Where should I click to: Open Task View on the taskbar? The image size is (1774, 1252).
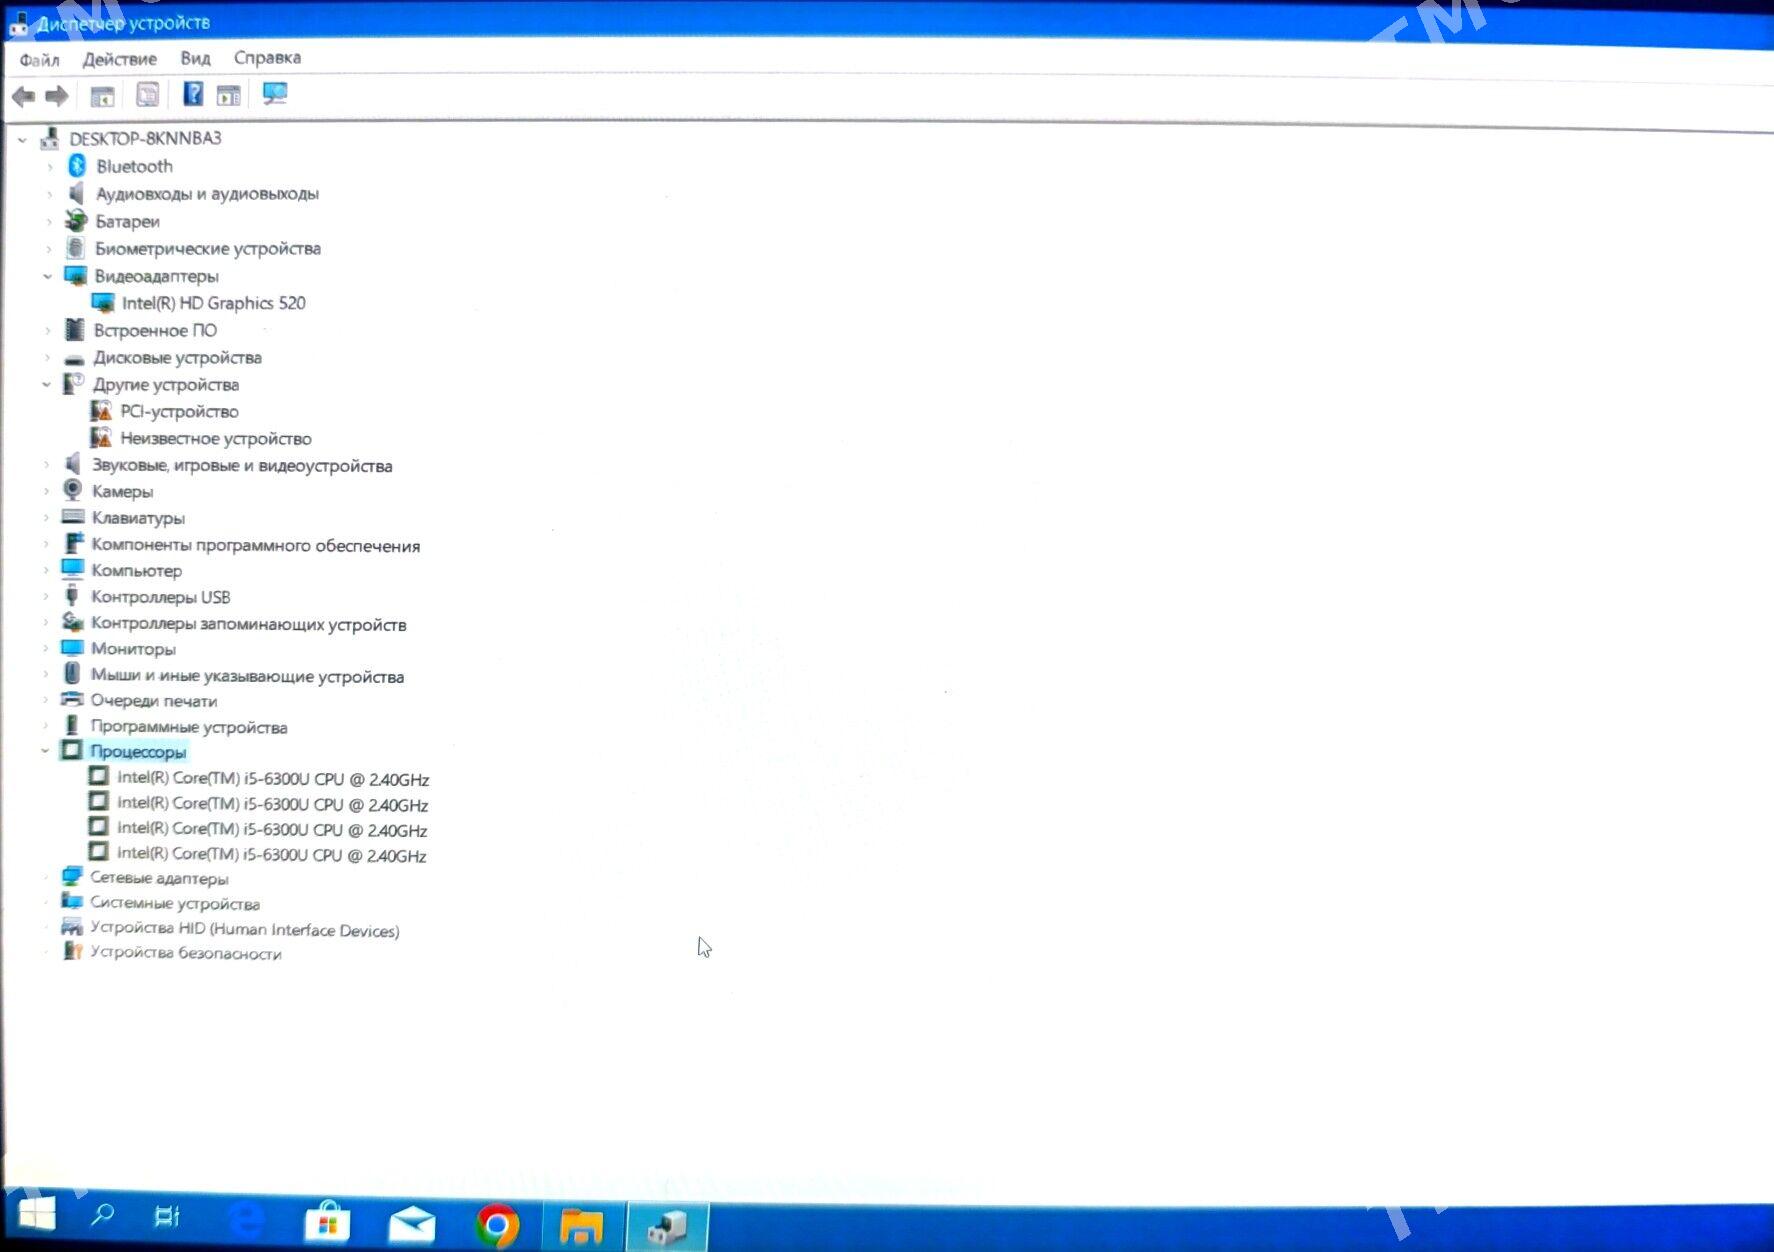pyautogui.click(x=167, y=1217)
